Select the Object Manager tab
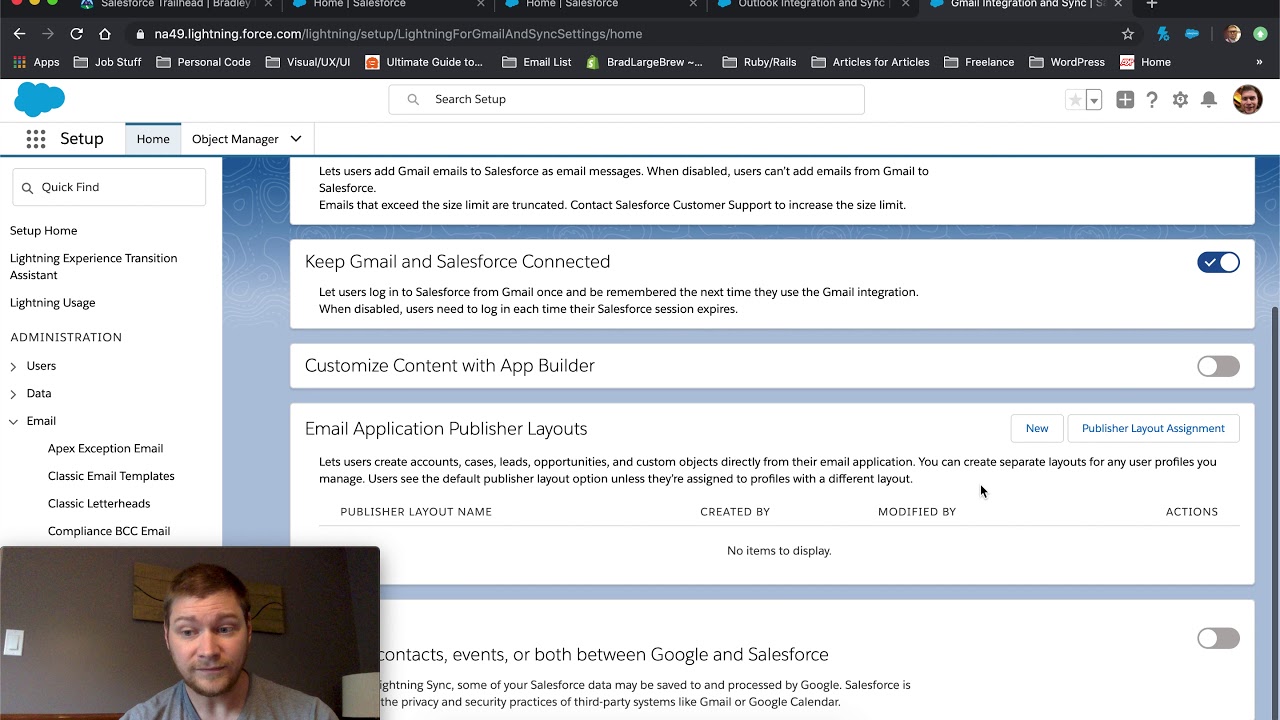 (235, 139)
